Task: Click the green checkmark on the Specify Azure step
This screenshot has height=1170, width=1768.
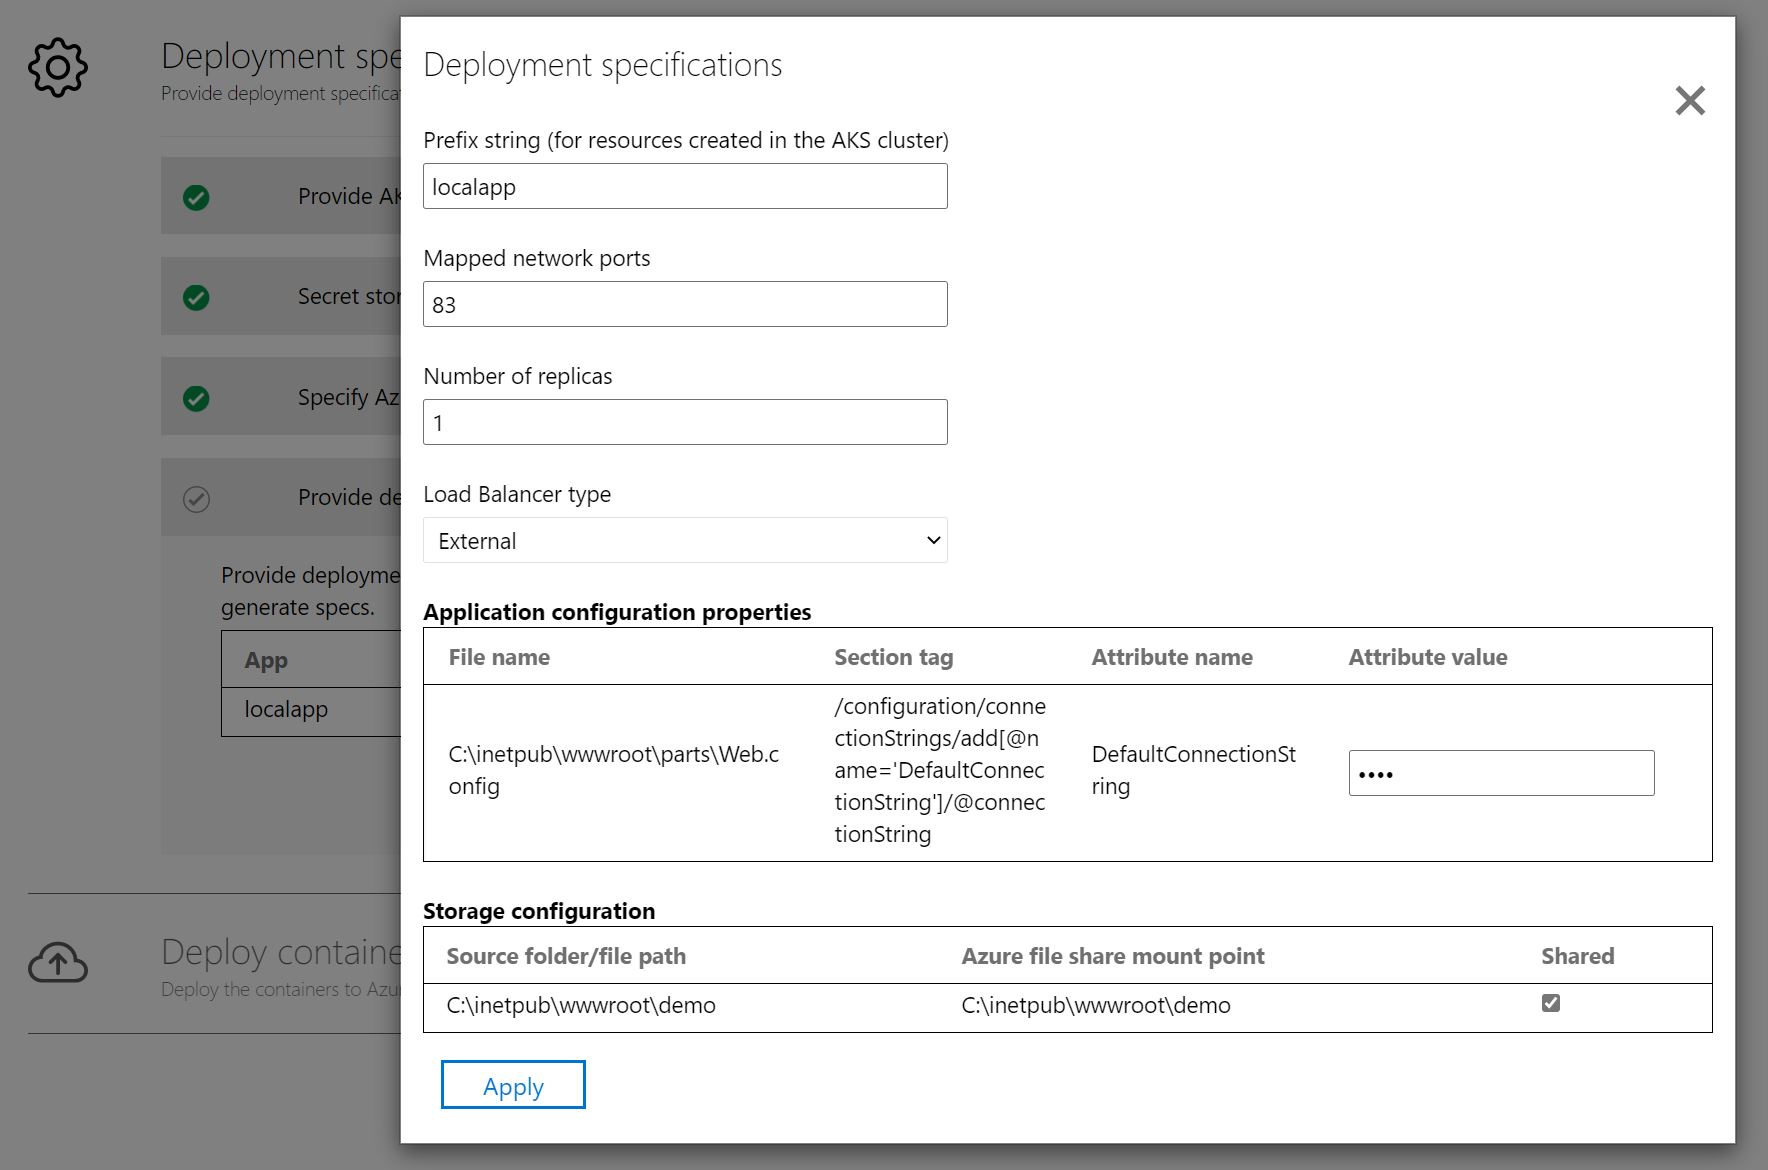Action: (196, 397)
